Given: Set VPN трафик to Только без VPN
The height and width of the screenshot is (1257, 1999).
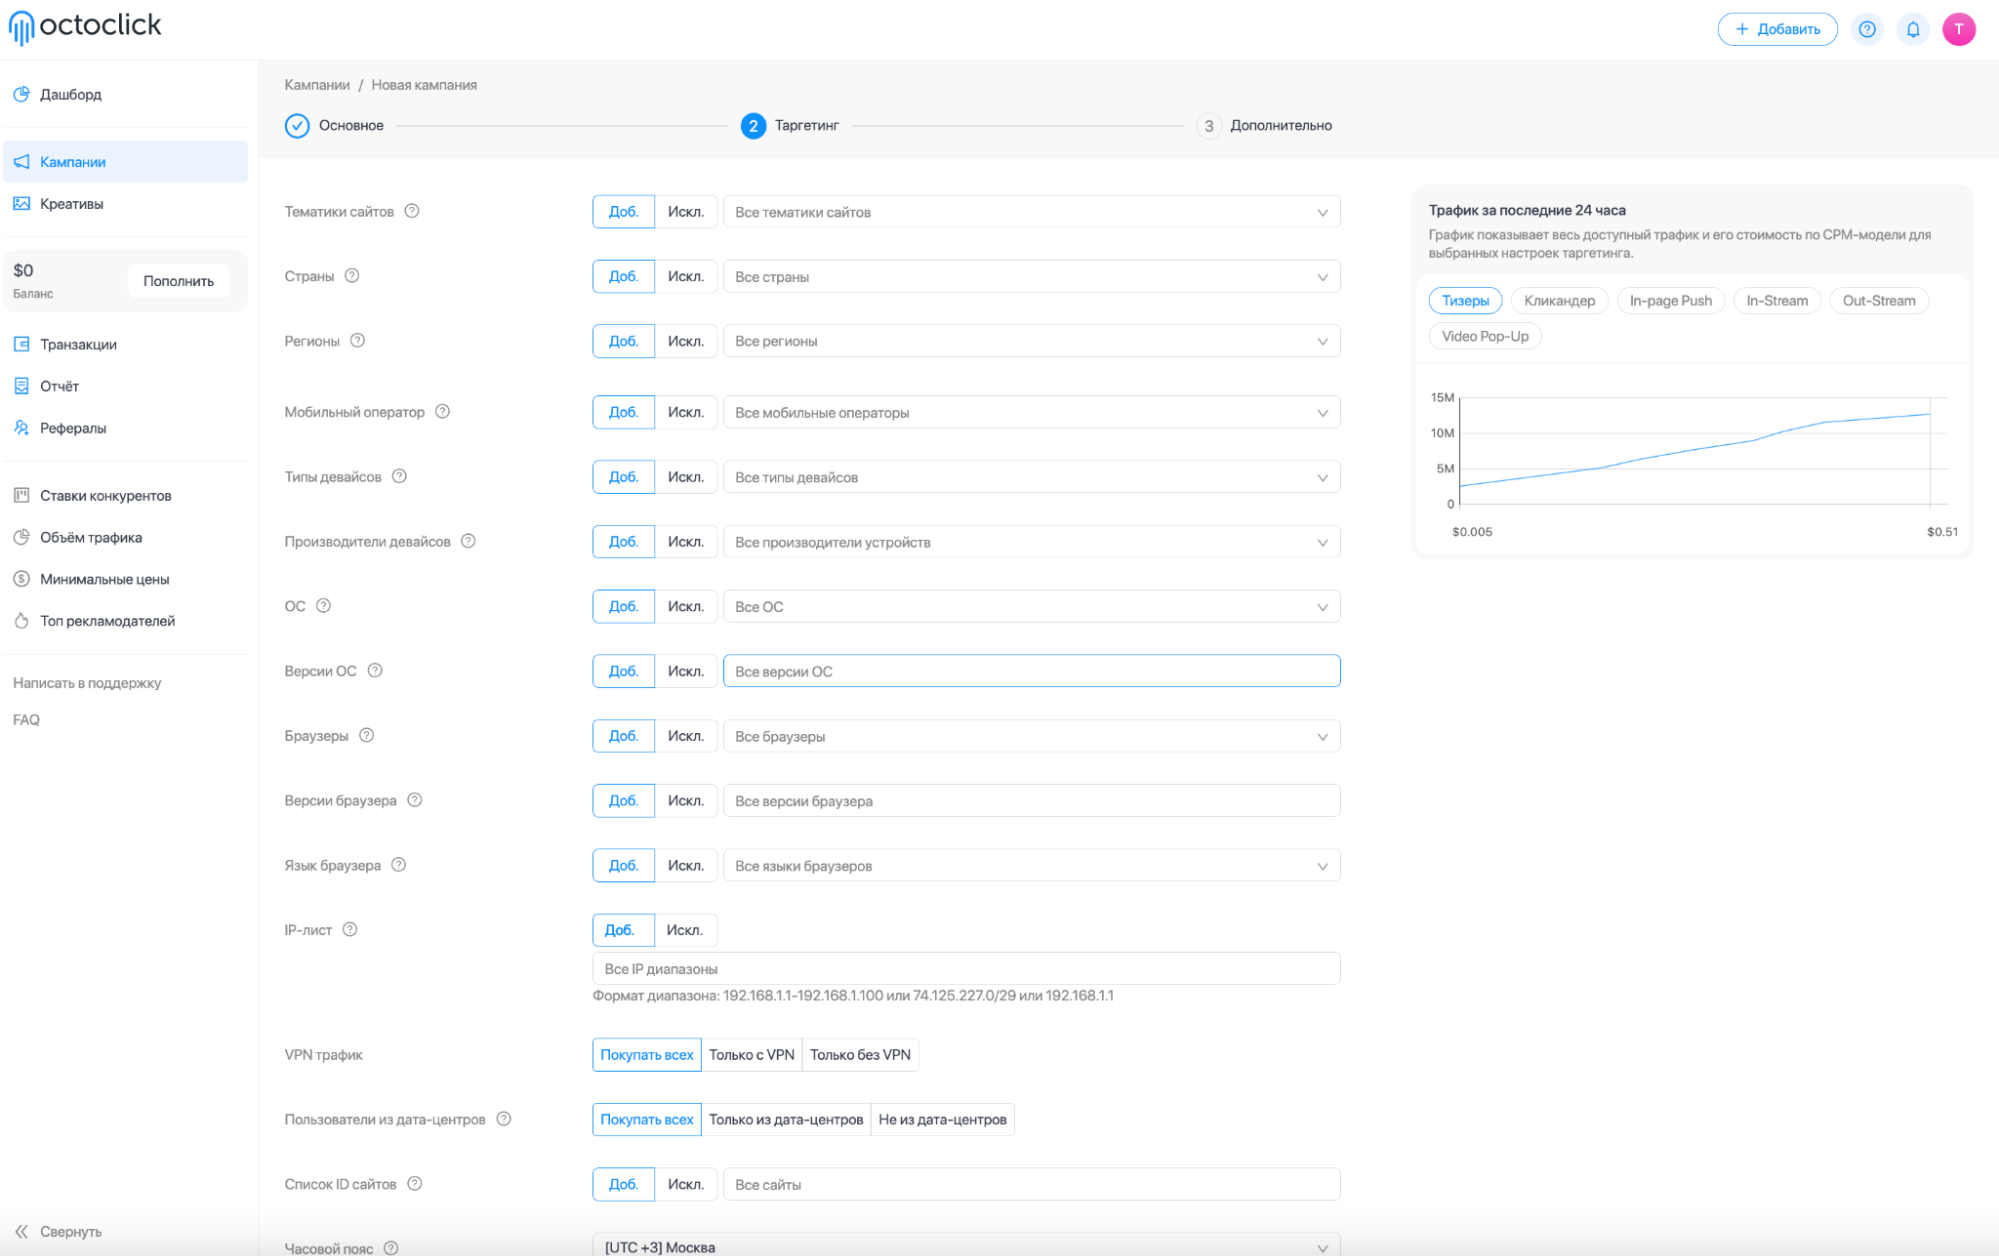Looking at the screenshot, I should pyautogui.click(x=860, y=1055).
